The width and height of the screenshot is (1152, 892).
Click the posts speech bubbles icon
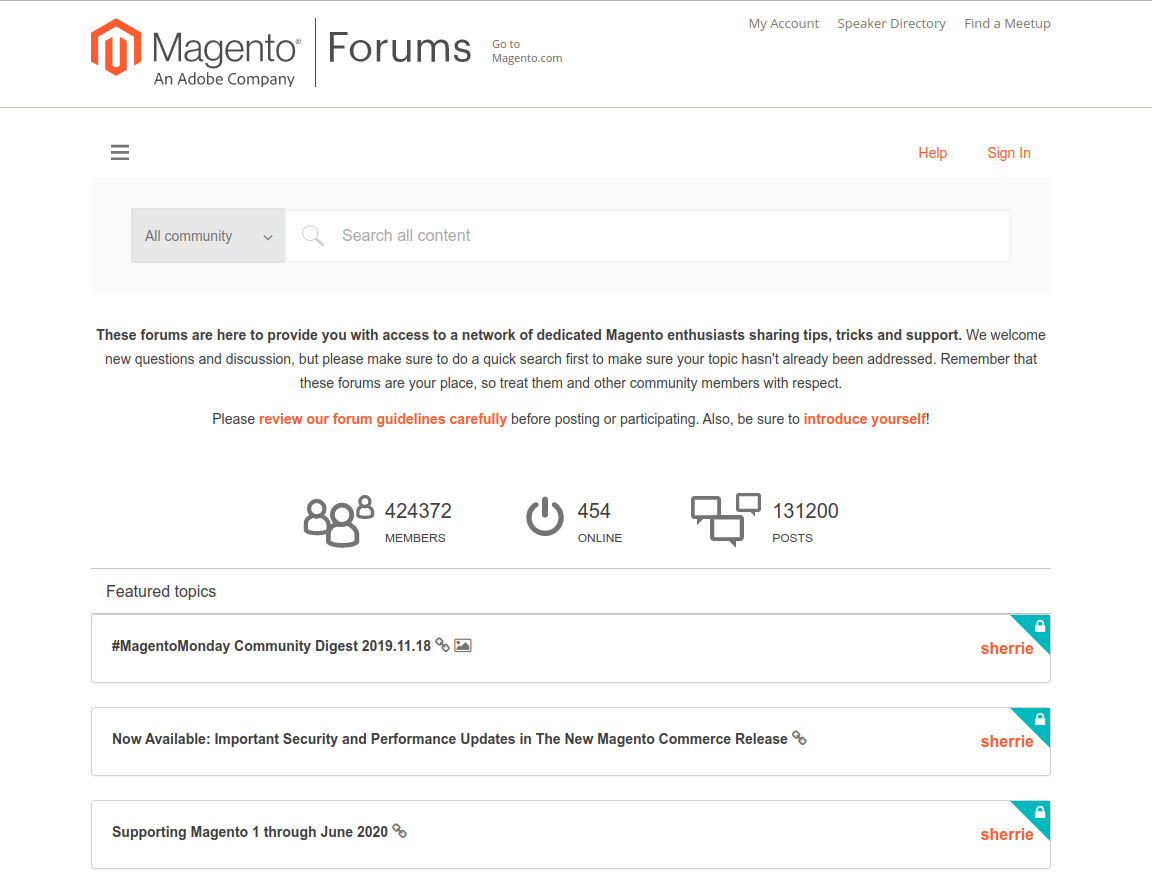(x=725, y=519)
